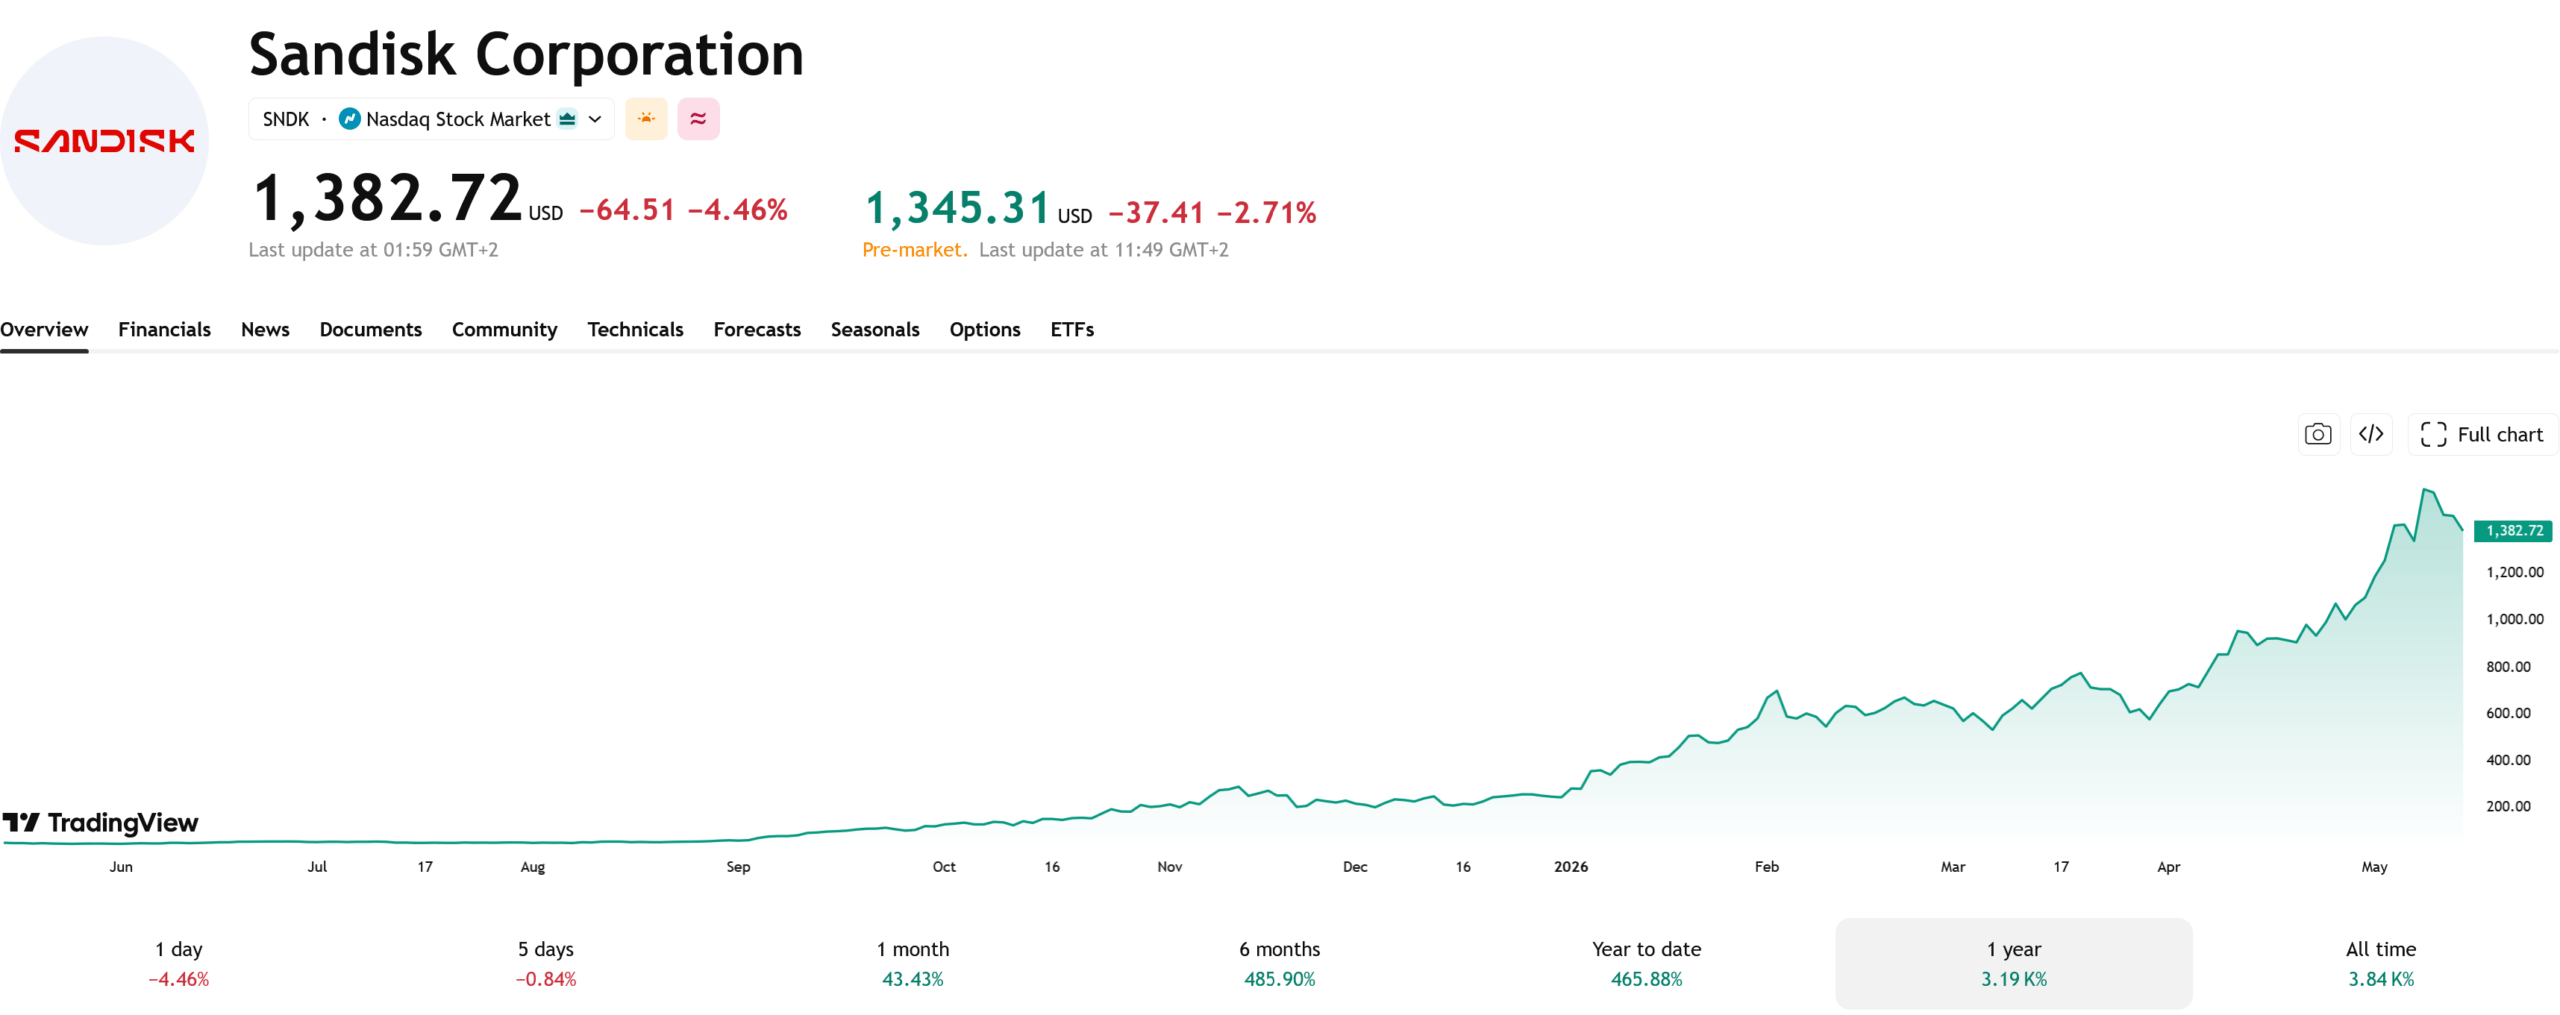Click the 1,382.72 price label on axis
Image resolution: width=2560 pixels, height=1015 pixels.
[2513, 530]
